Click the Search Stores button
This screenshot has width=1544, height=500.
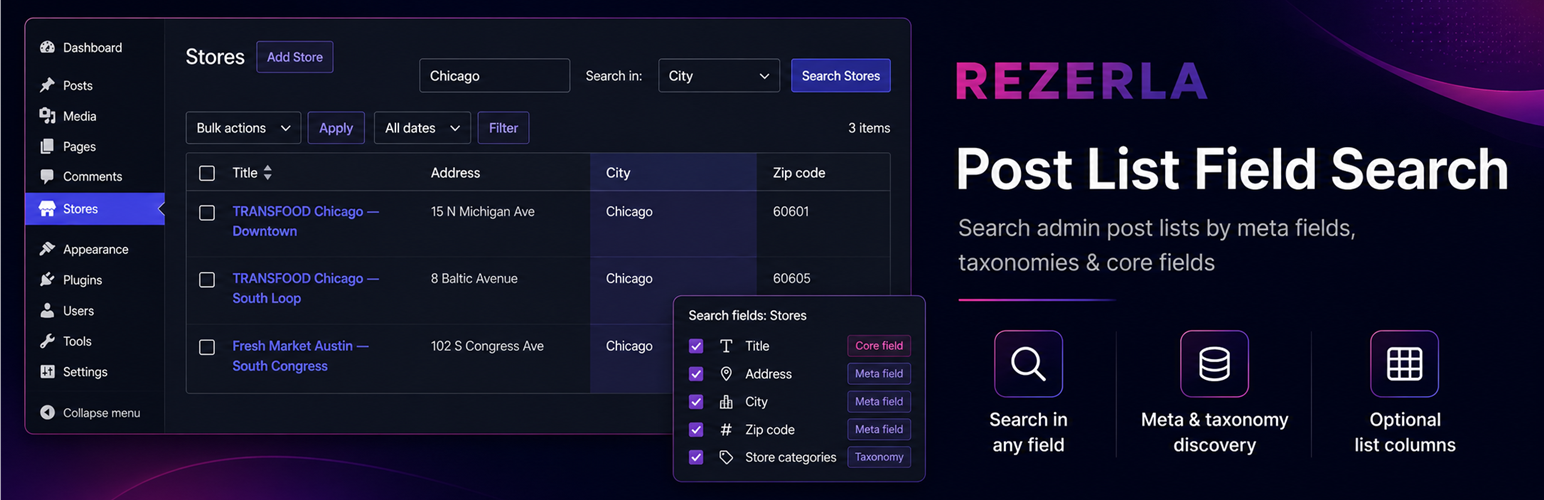click(x=841, y=76)
